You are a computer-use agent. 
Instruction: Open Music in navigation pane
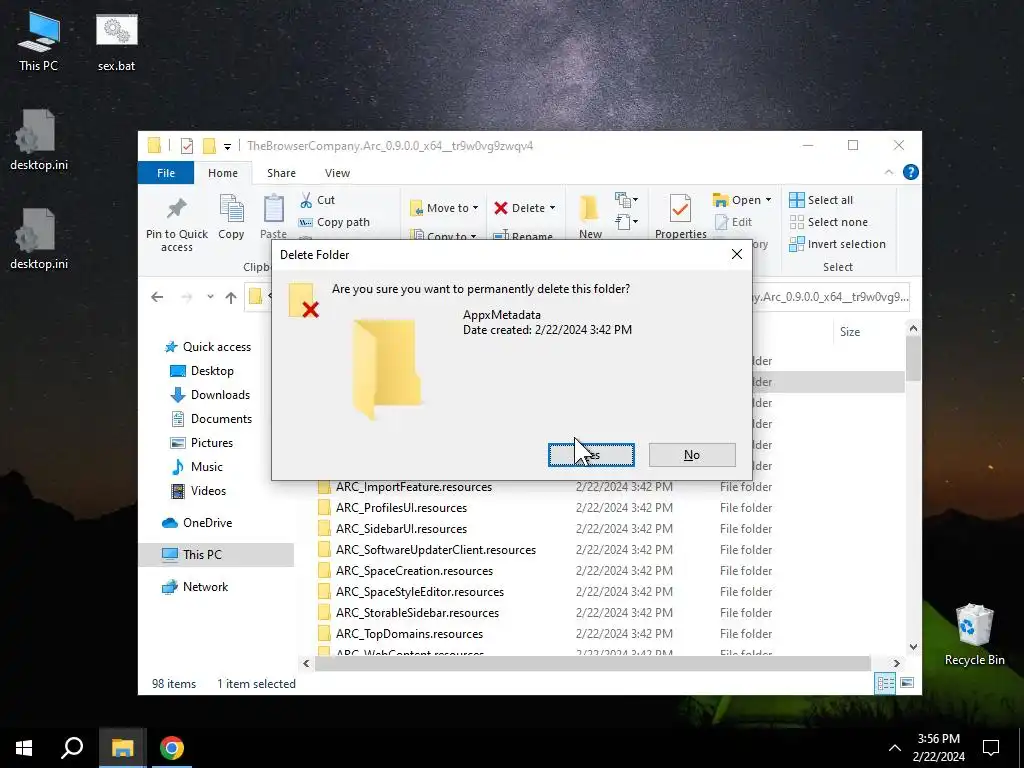pyautogui.click(x=197, y=467)
